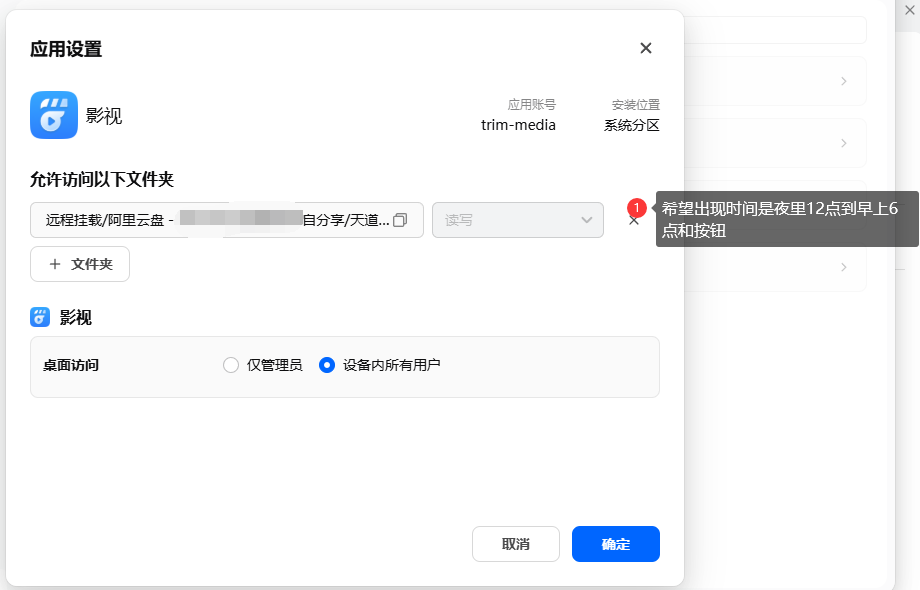
Task: Select the 仅管理员 radio option
Action: pyautogui.click(x=231, y=365)
